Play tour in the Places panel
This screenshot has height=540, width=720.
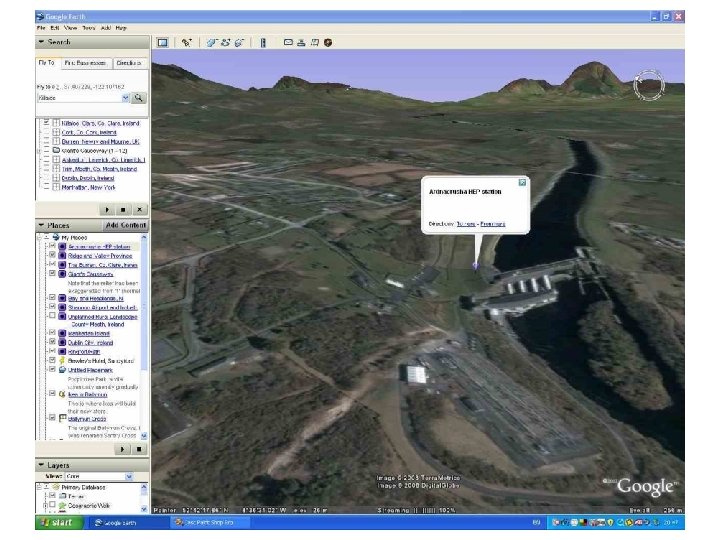122,449
